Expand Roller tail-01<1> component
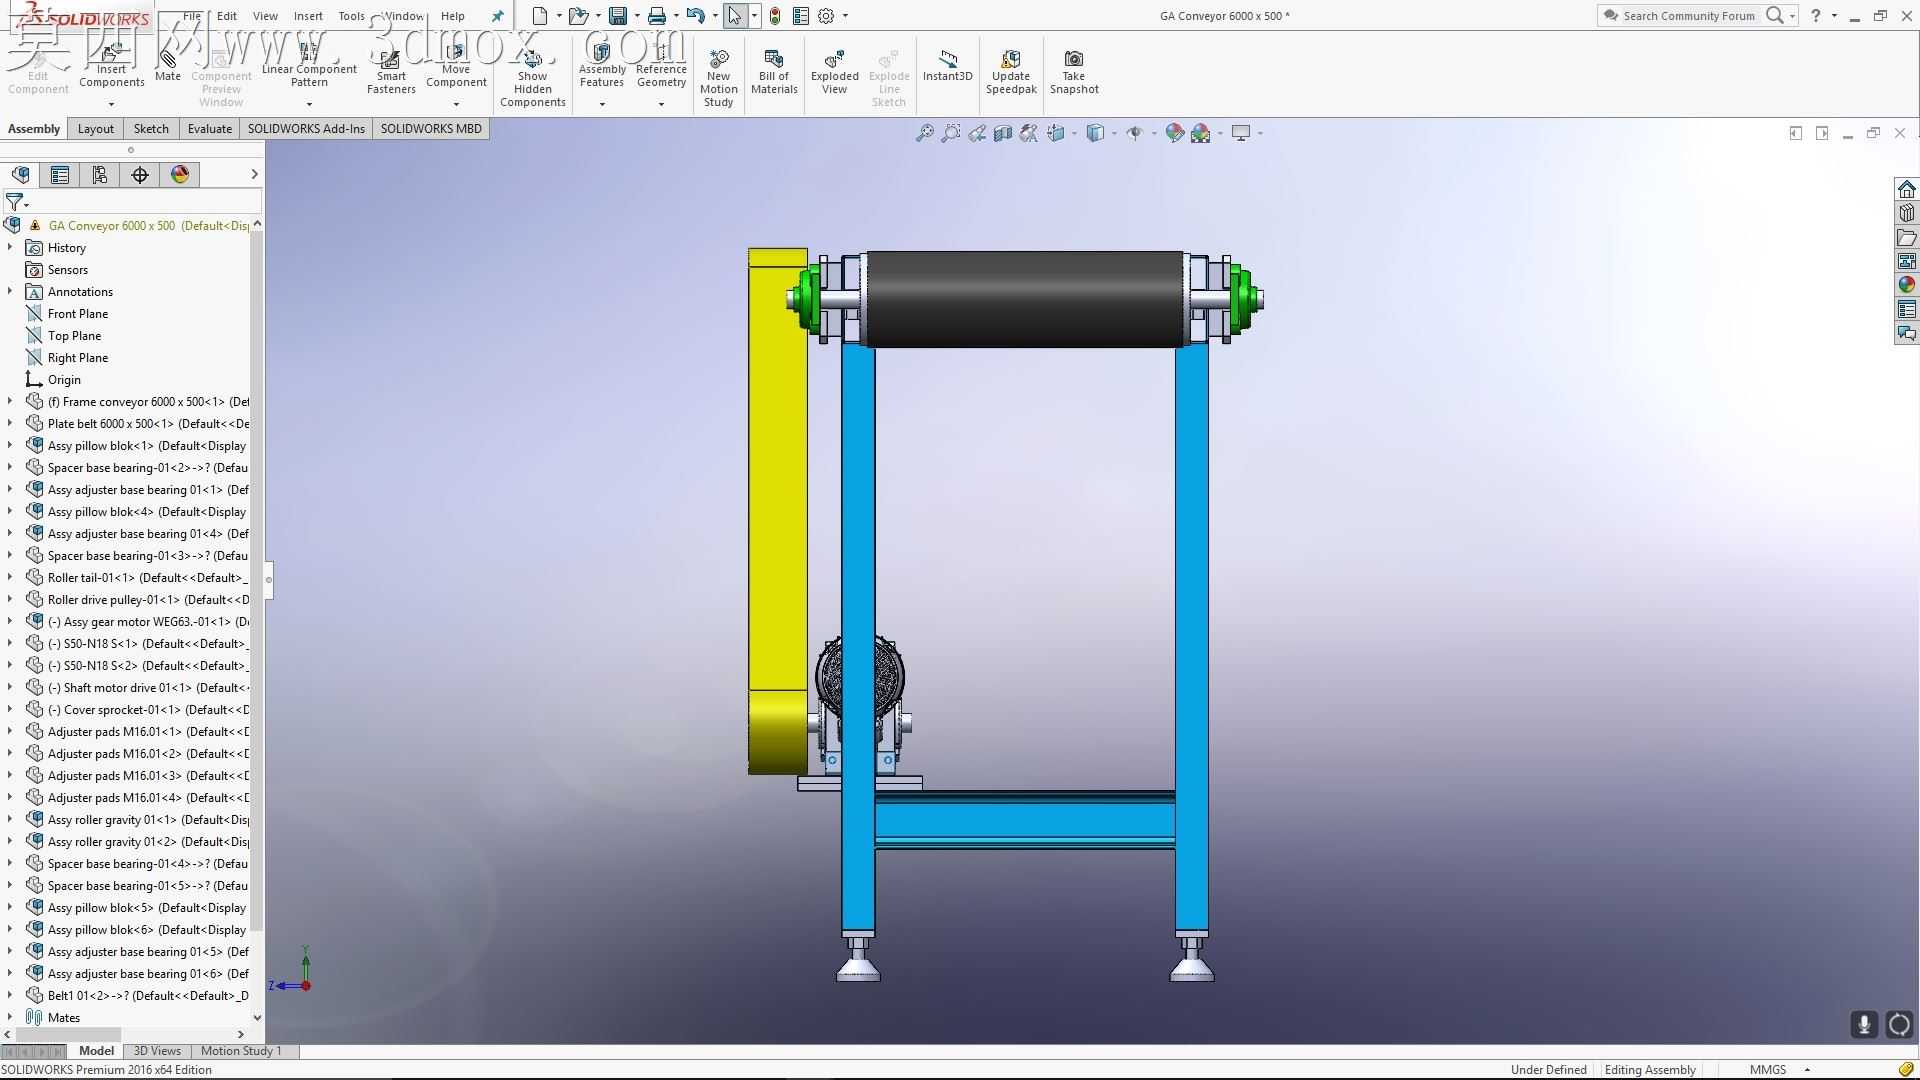The height and width of the screenshot is (1080, 1920). [10, 577]
